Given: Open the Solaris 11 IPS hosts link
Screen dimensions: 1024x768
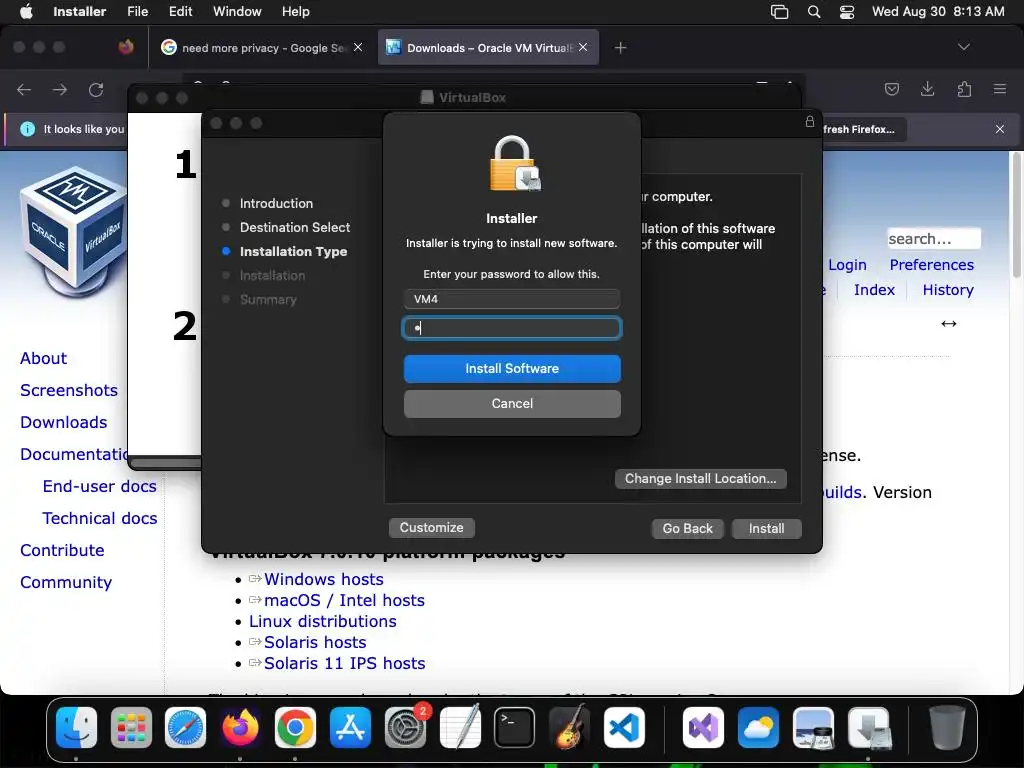Looking at the screenshot, I should [344, 663].
